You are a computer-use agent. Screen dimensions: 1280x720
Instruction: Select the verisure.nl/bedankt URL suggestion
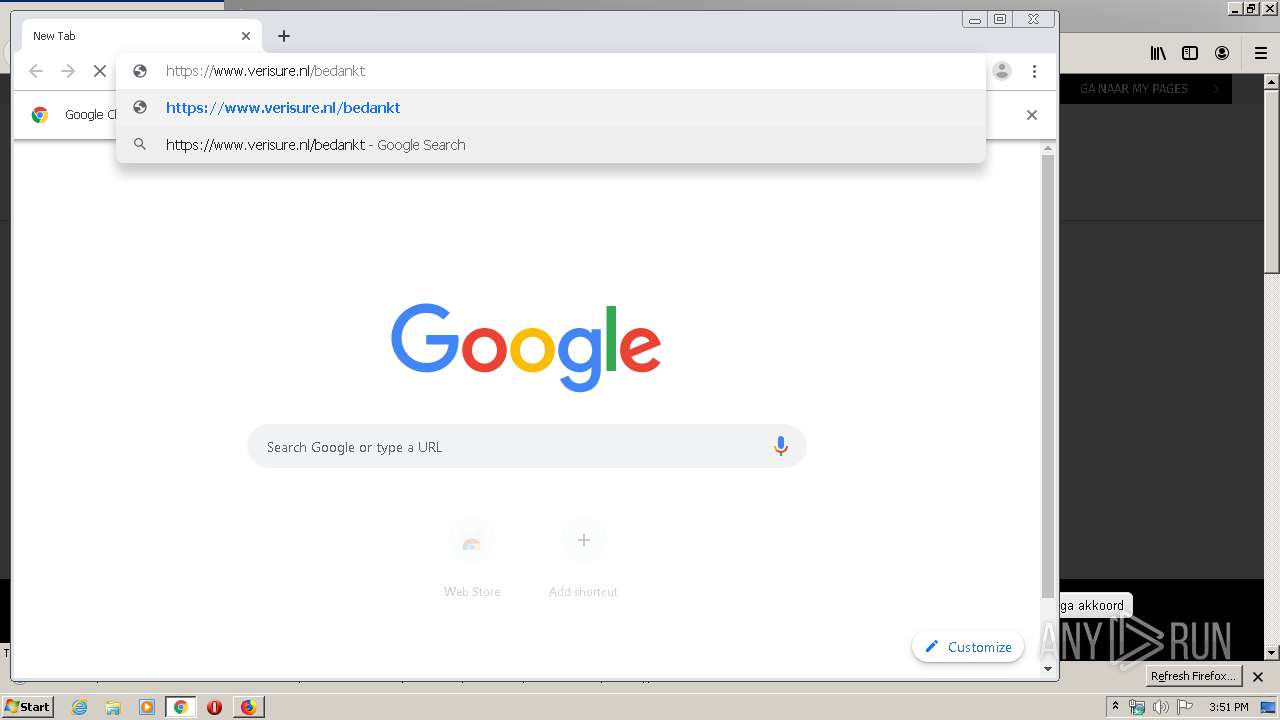pos(551,108)
